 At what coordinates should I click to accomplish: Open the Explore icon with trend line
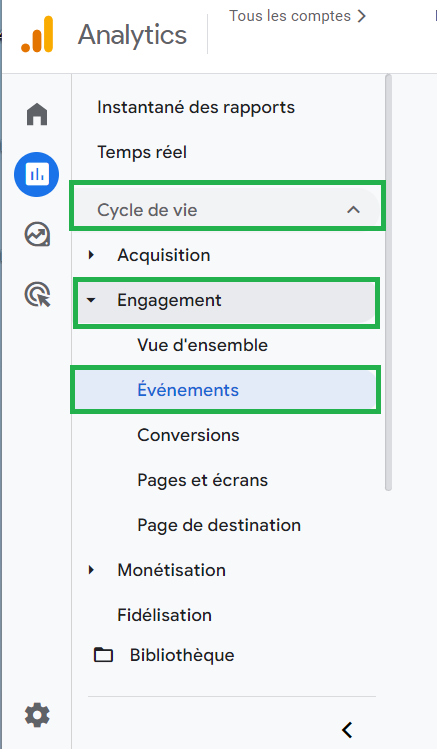pos(37,235)
